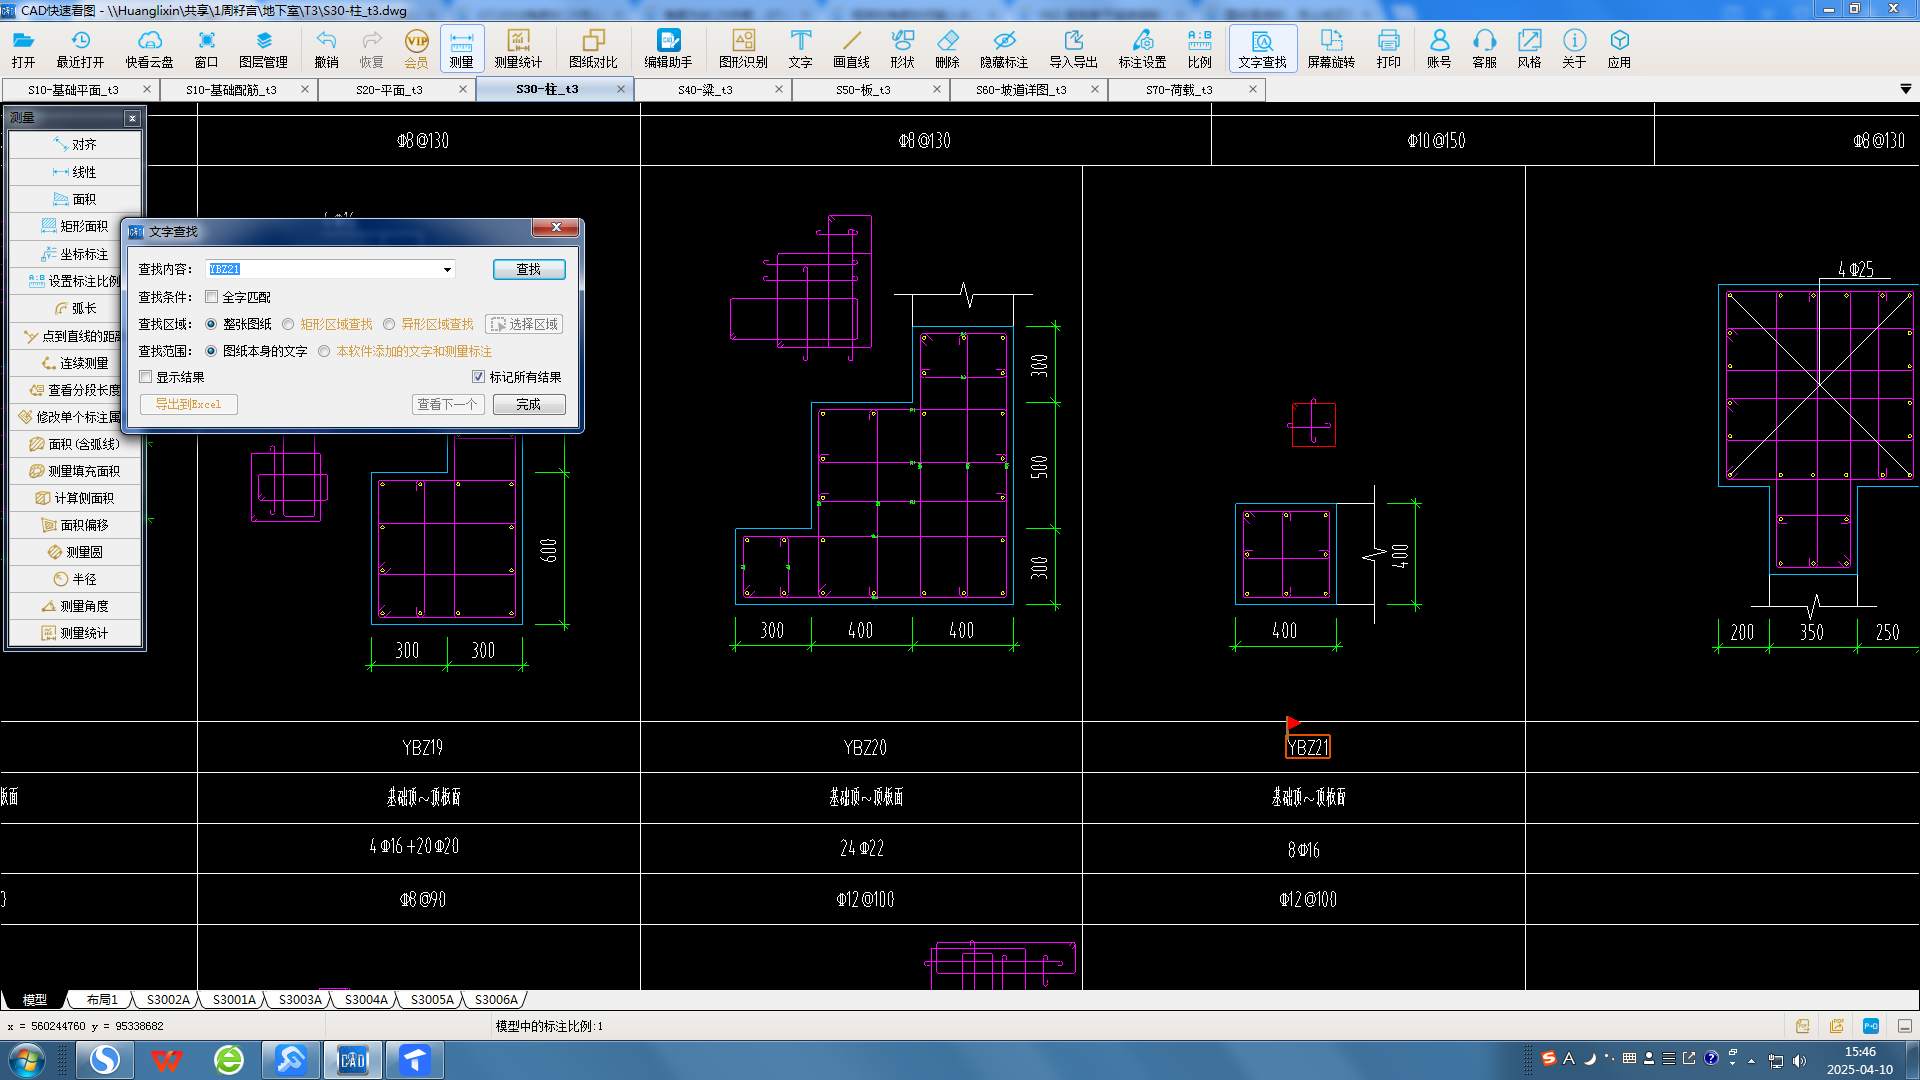Open the WPS app in taskbar

tap(166, 1060)
